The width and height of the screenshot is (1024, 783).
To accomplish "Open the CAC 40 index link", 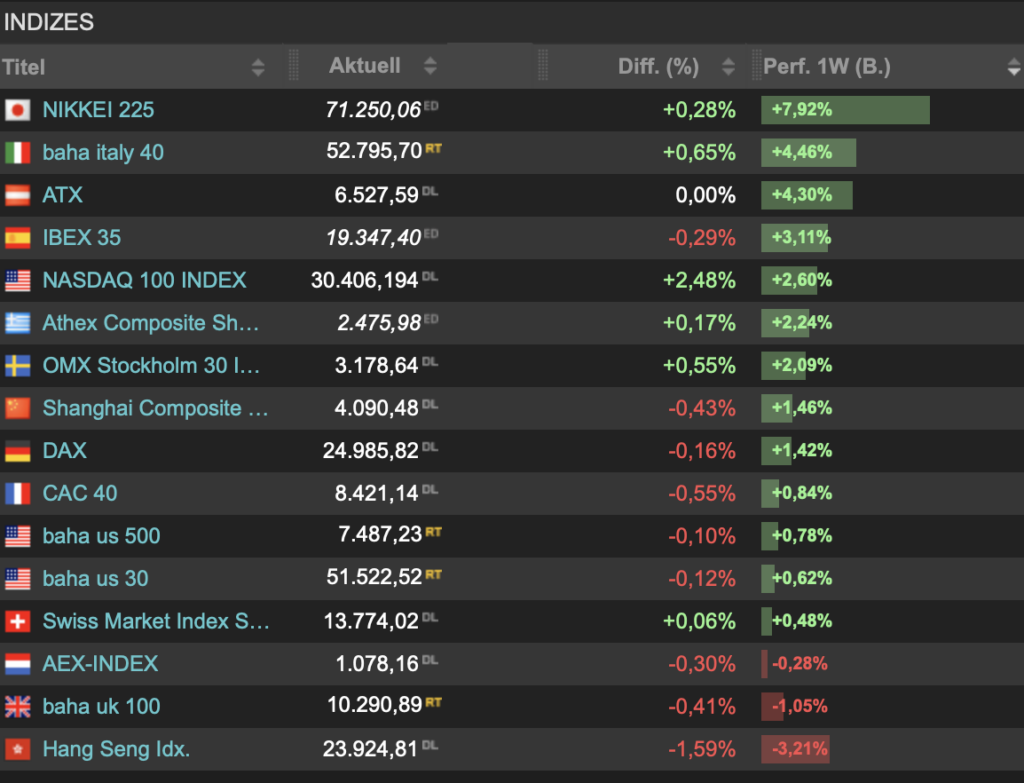I will pos(80,493).
